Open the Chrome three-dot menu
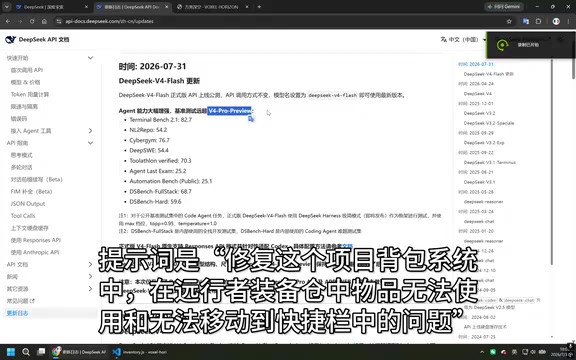The width and height of the screenshot is (576, 360). pos(569,21)
